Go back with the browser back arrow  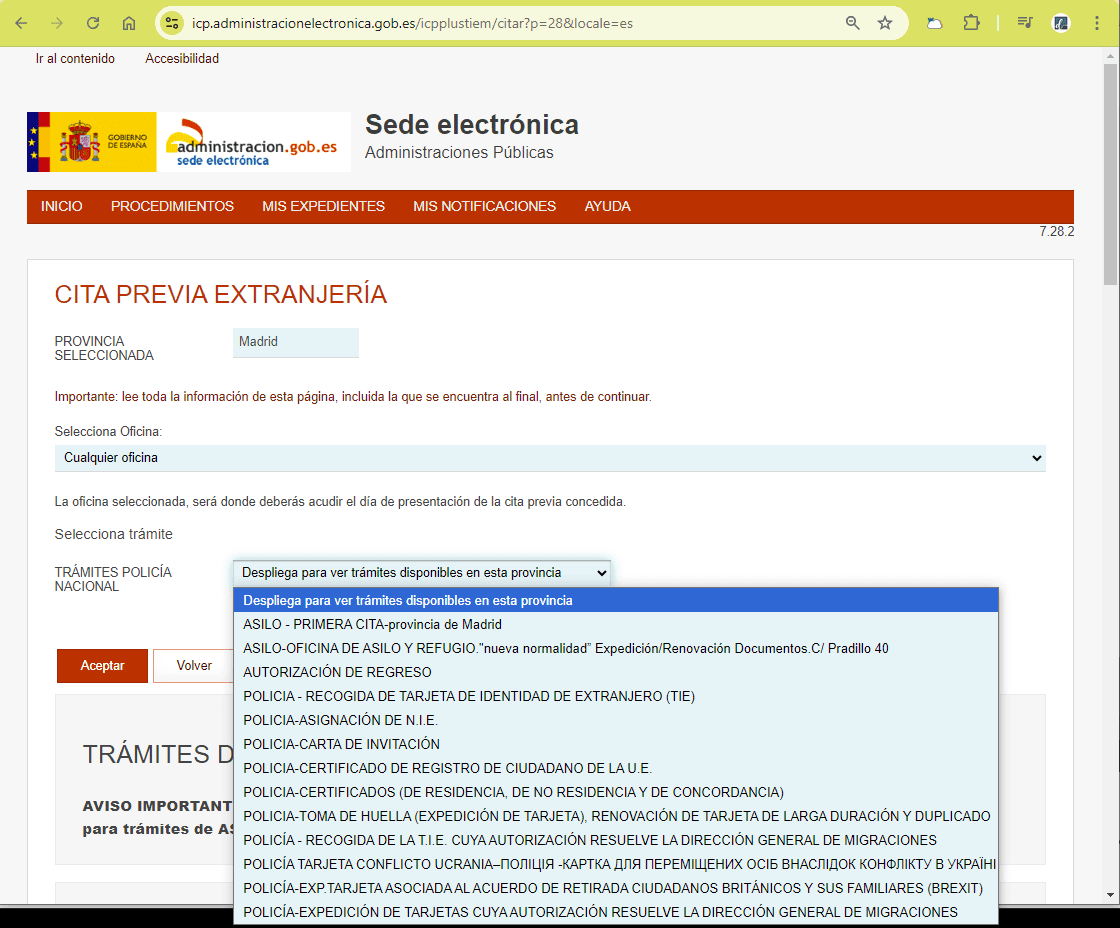pyautogui.click(x=21, y=23)
